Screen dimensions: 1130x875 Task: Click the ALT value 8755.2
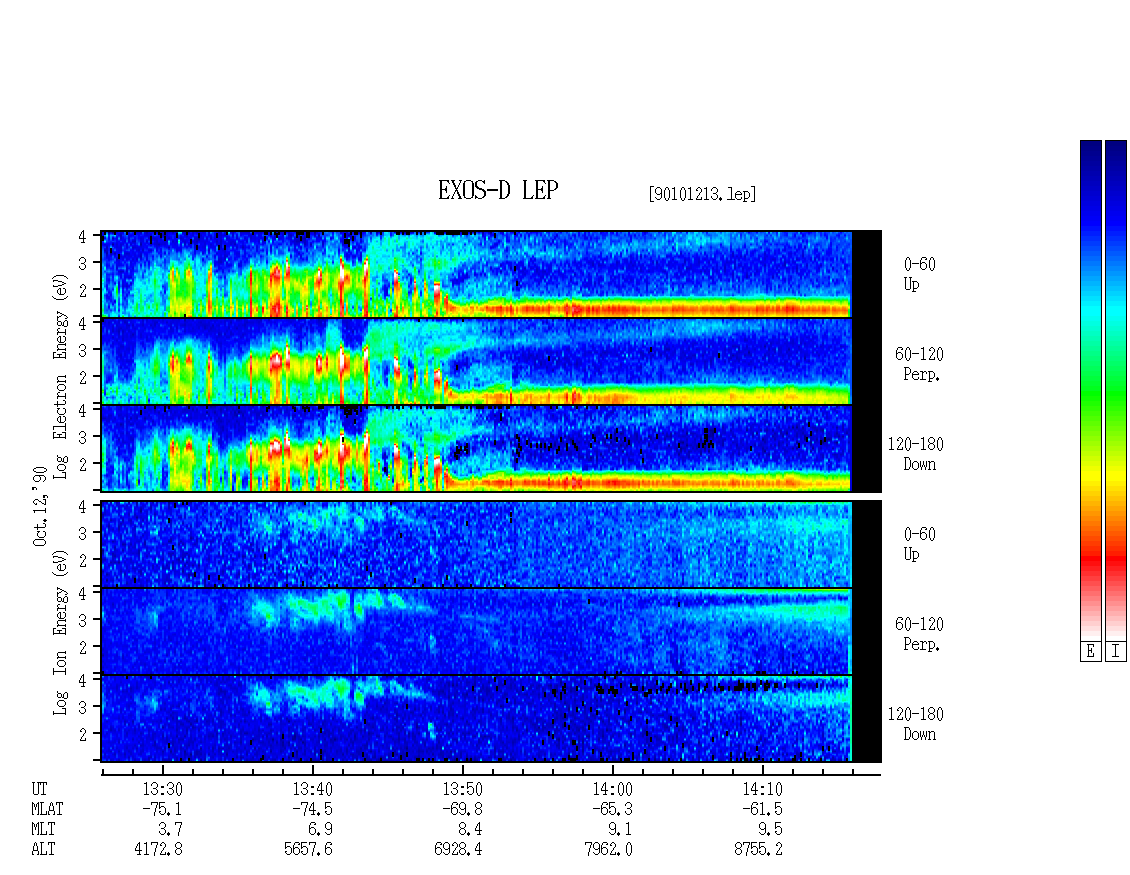[758, 850]
